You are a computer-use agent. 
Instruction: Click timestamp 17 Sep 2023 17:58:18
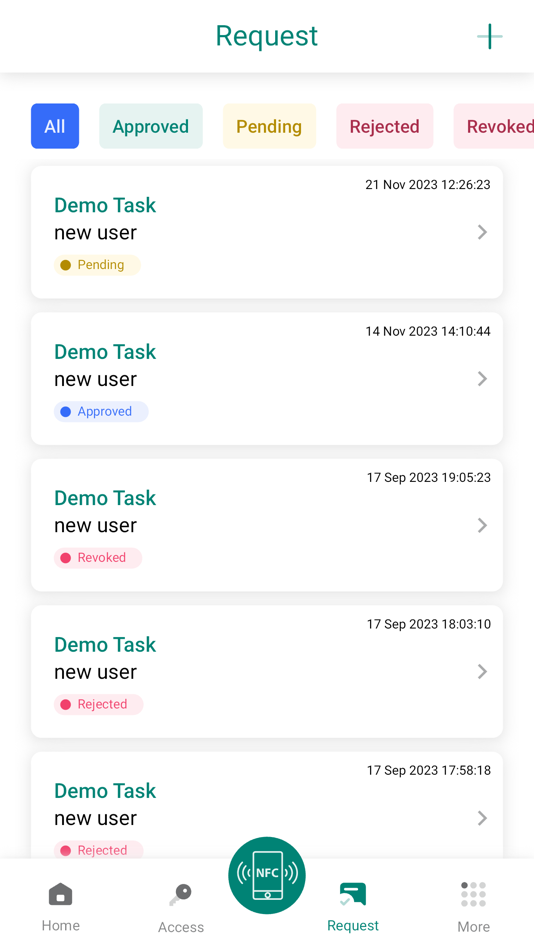tap(429, 771)
